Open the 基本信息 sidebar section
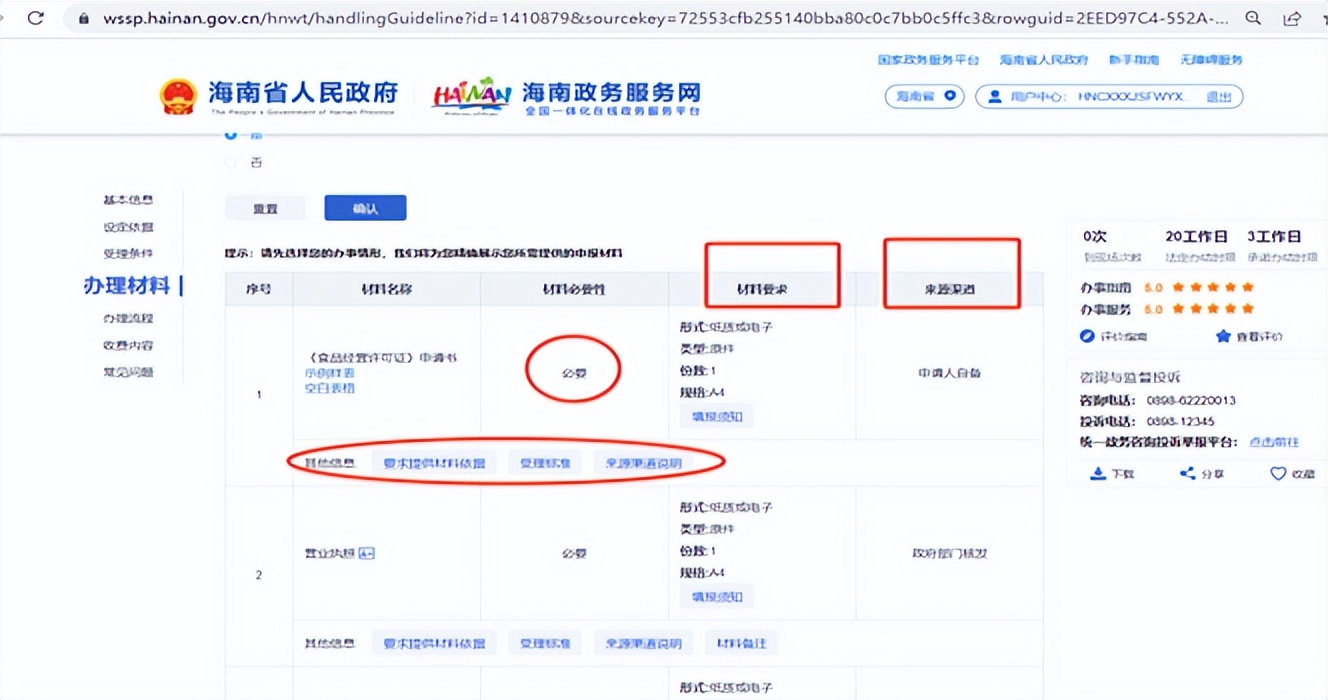1328x700 pixels. [x=128, y=200]
